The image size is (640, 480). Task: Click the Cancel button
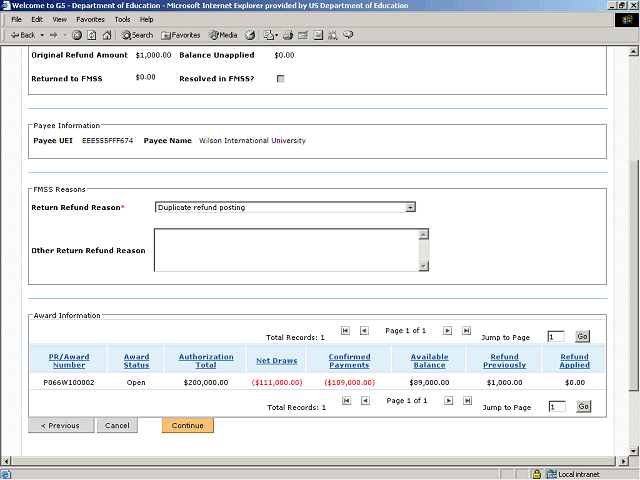pyautogui.click(x=117, y=426)
